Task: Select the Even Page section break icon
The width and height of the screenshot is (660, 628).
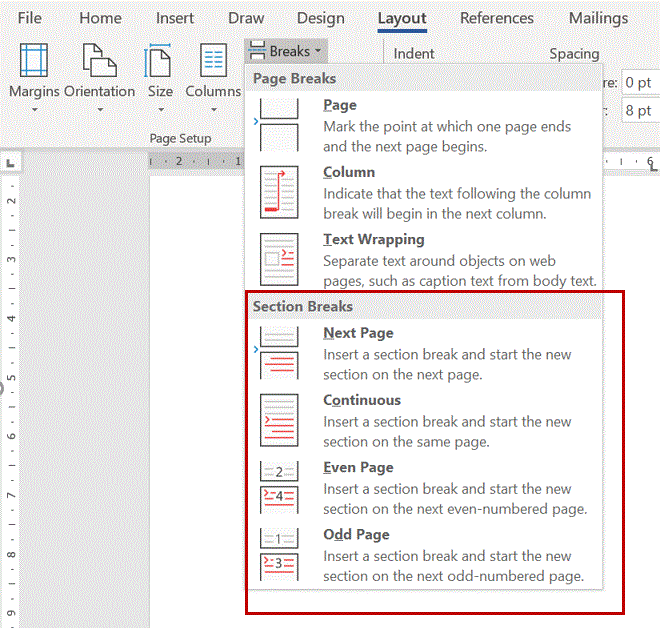Action: pyautogui.click(x=279, y=487)
